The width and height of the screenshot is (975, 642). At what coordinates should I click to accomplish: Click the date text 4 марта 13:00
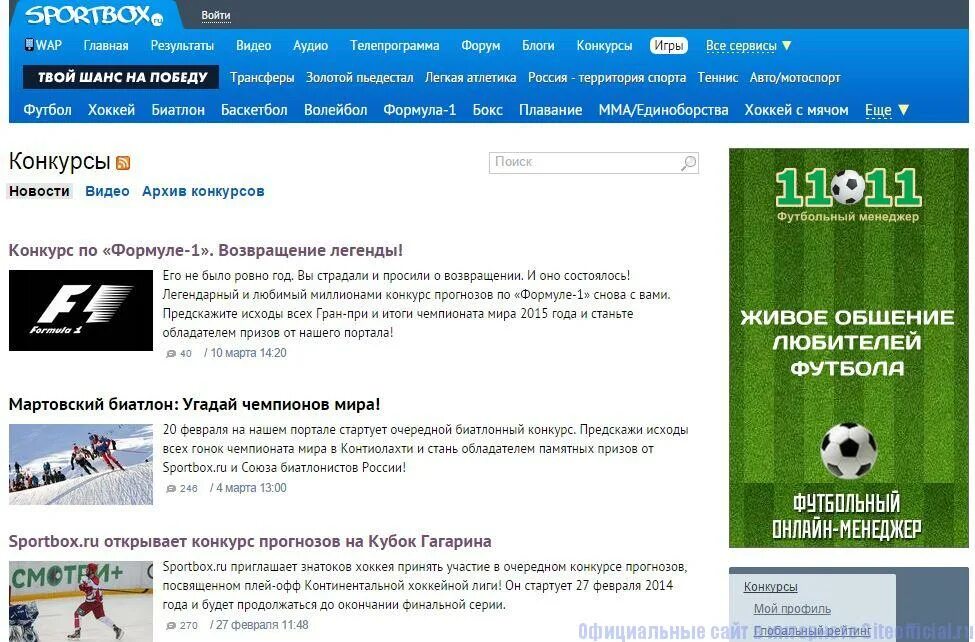[x=251, y=488]
